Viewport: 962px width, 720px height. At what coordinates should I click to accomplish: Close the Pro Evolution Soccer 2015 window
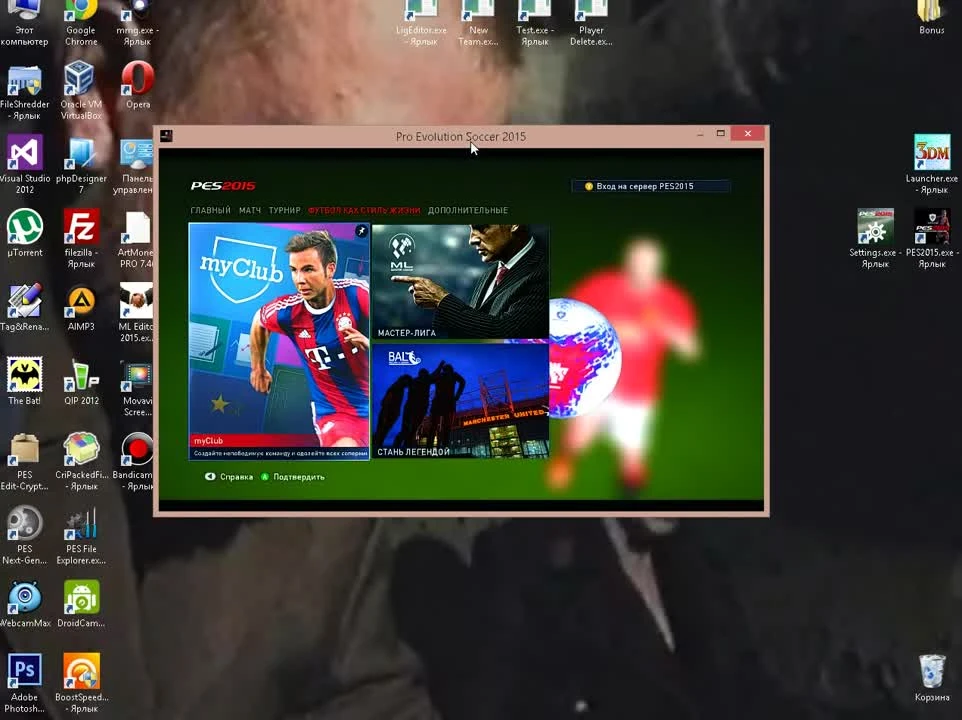(x=747, y=133)
